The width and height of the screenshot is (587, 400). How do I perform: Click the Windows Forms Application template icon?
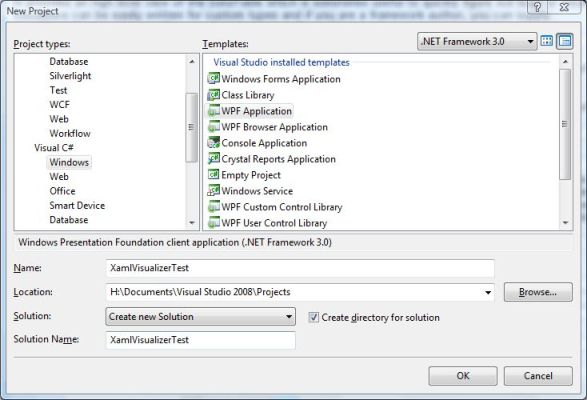(x=213, y=79)
